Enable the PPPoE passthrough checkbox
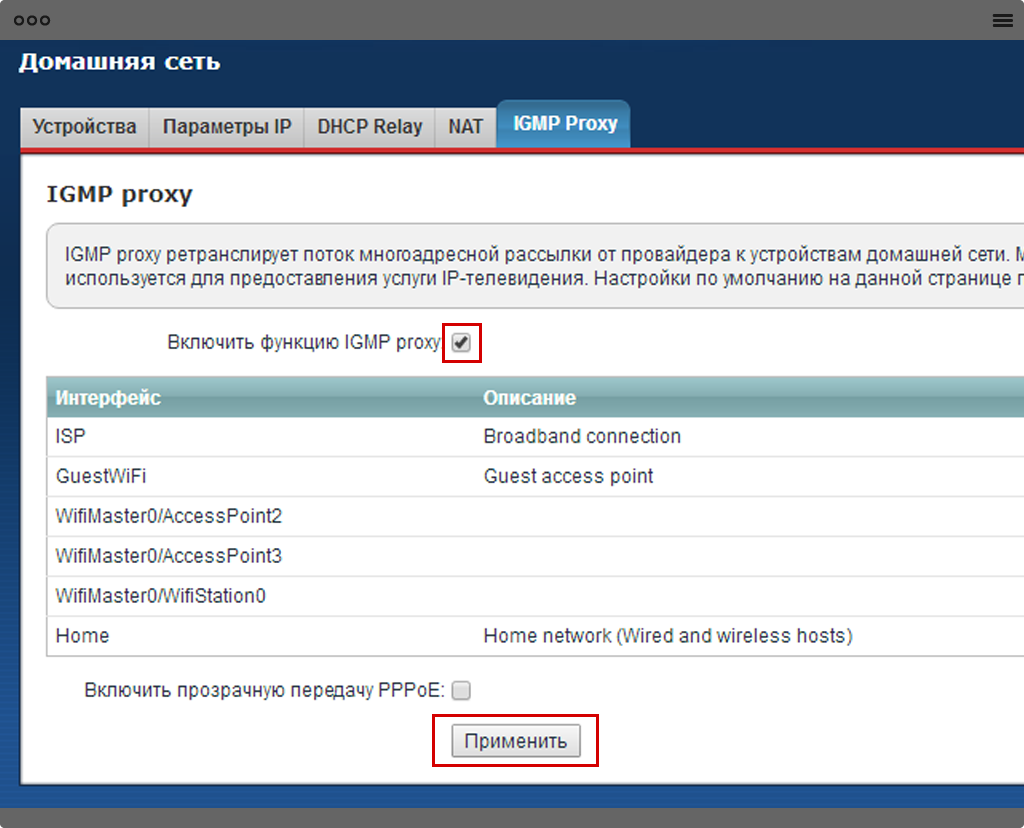This screenshot has width=1024, height=828. click(461, 690)
